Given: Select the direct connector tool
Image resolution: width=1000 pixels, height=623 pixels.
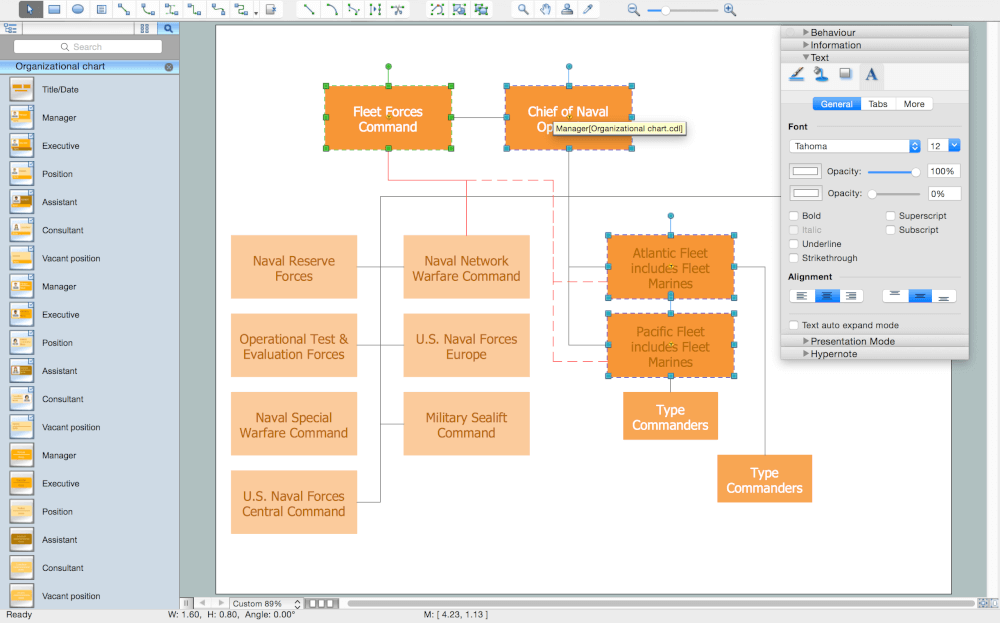Looking at the screenshot, I should tap(124, 9).
